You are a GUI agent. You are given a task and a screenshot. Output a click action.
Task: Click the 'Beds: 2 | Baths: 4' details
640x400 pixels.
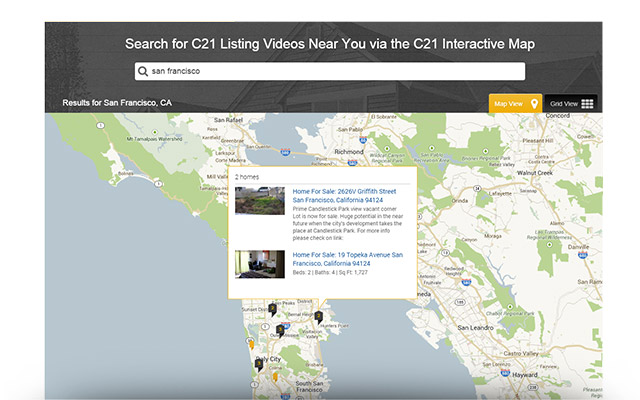[330, 272]
